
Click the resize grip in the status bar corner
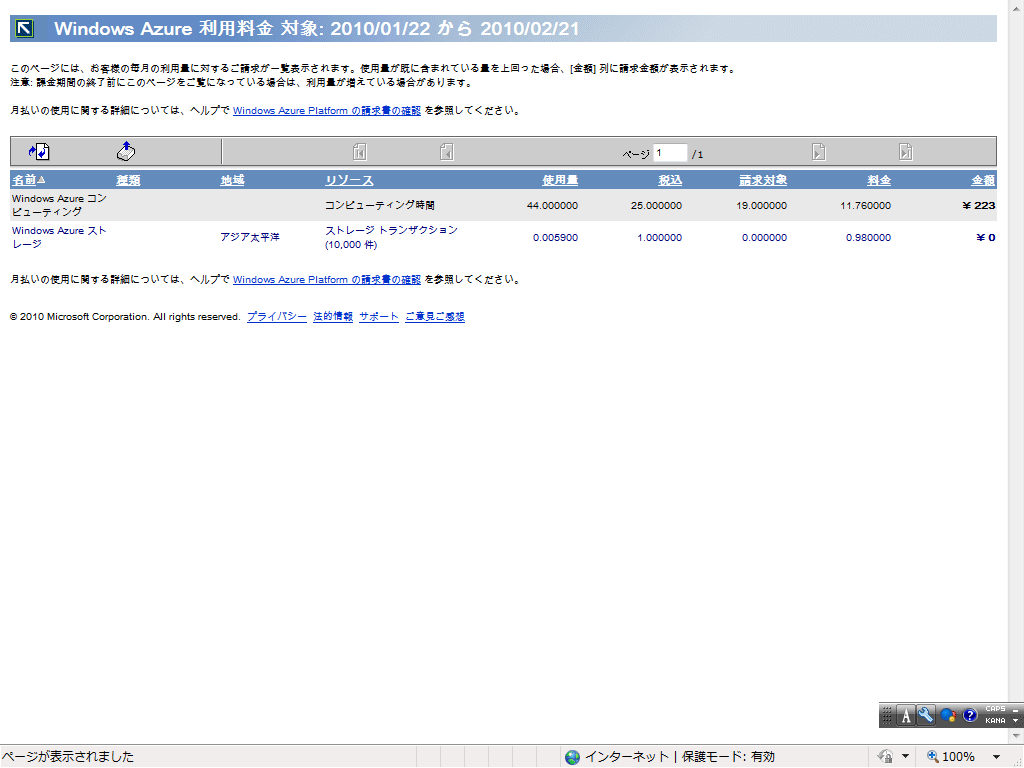[x=1017, y=761]
